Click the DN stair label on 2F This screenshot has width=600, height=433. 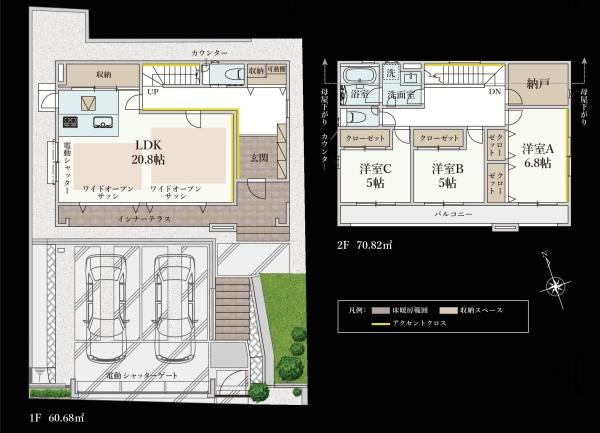coord(494,92)
